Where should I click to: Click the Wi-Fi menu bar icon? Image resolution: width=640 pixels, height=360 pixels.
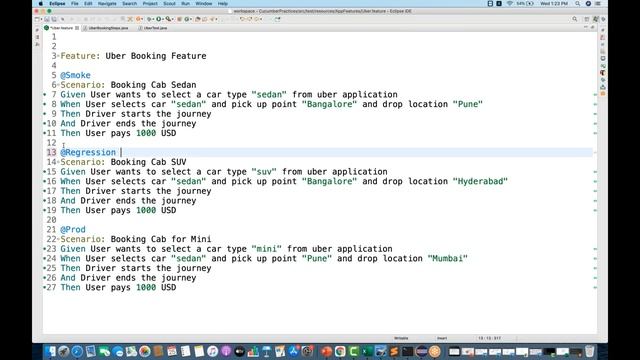[510, 4]
